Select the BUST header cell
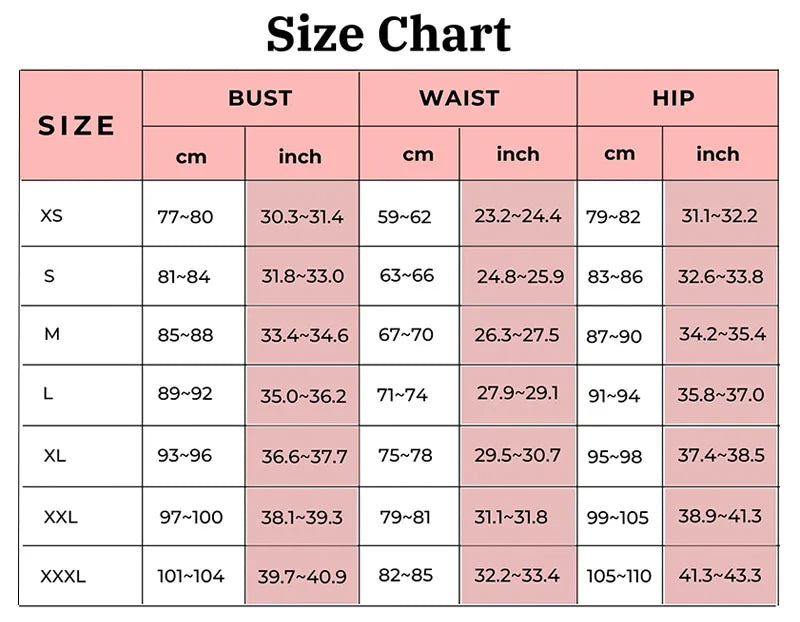 (260, 98)
